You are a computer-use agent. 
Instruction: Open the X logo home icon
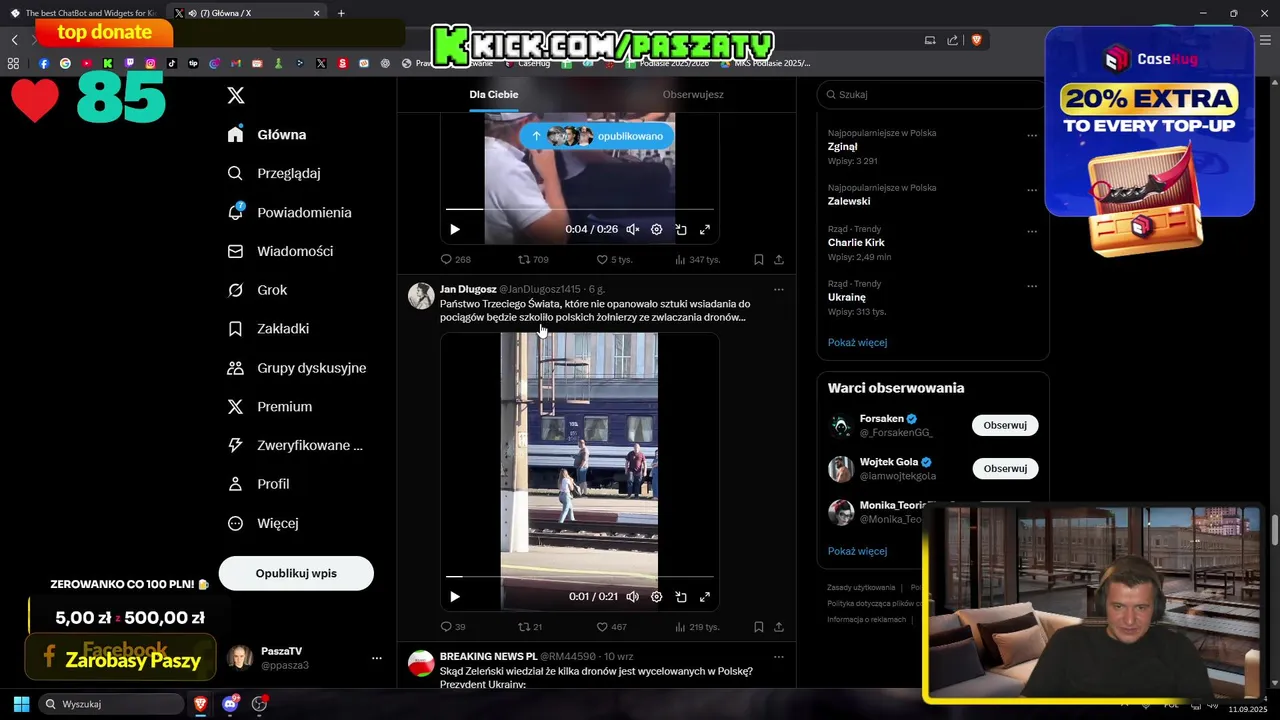236,95
